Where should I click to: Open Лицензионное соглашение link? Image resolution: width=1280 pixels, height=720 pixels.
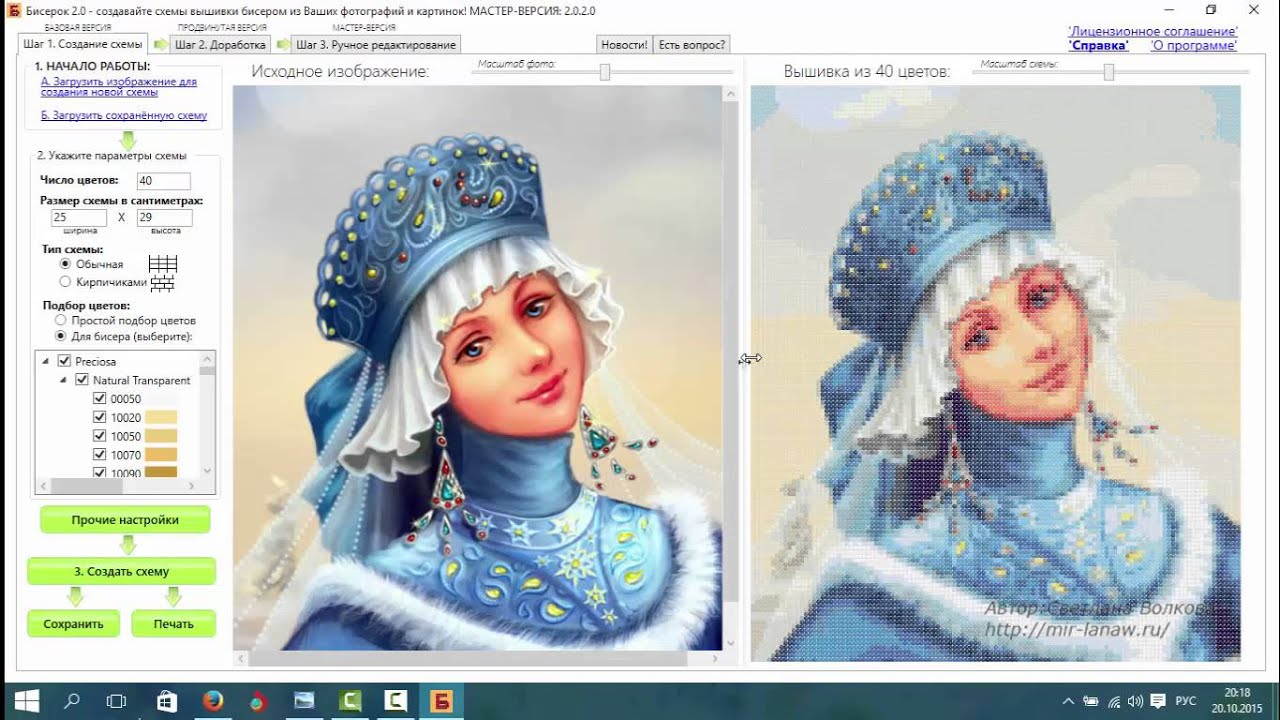[x=1153, y=32]
